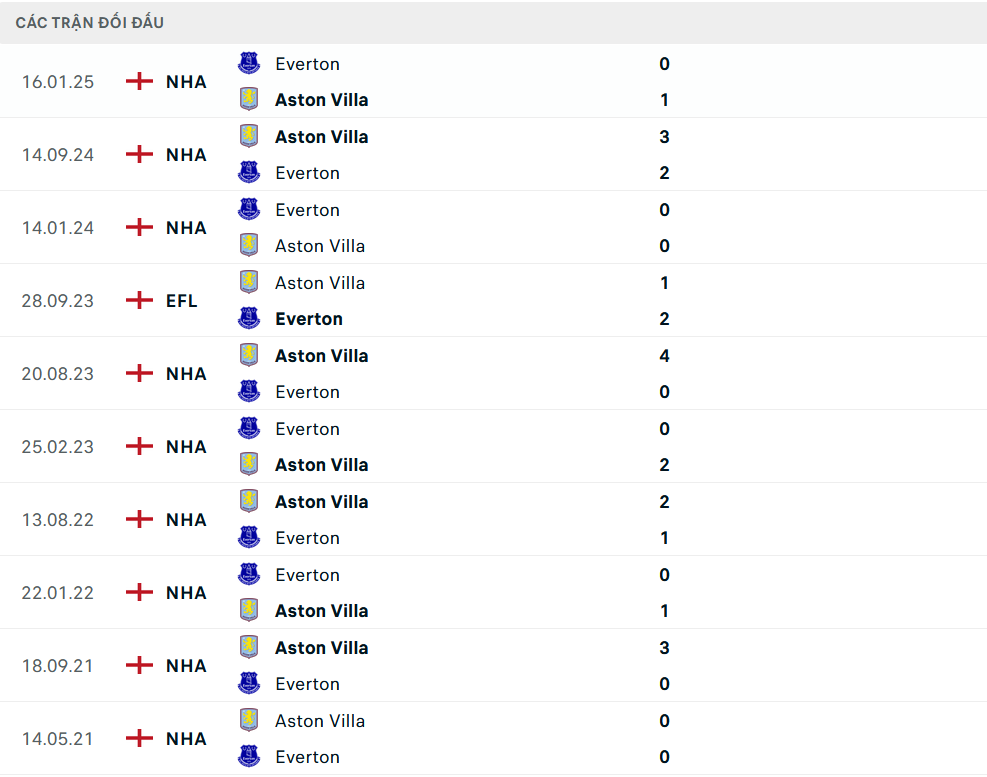This screenshot has width=987, height=777.
Task: Click the Everton crest in the 22.01.22 row
Action: 247,574
